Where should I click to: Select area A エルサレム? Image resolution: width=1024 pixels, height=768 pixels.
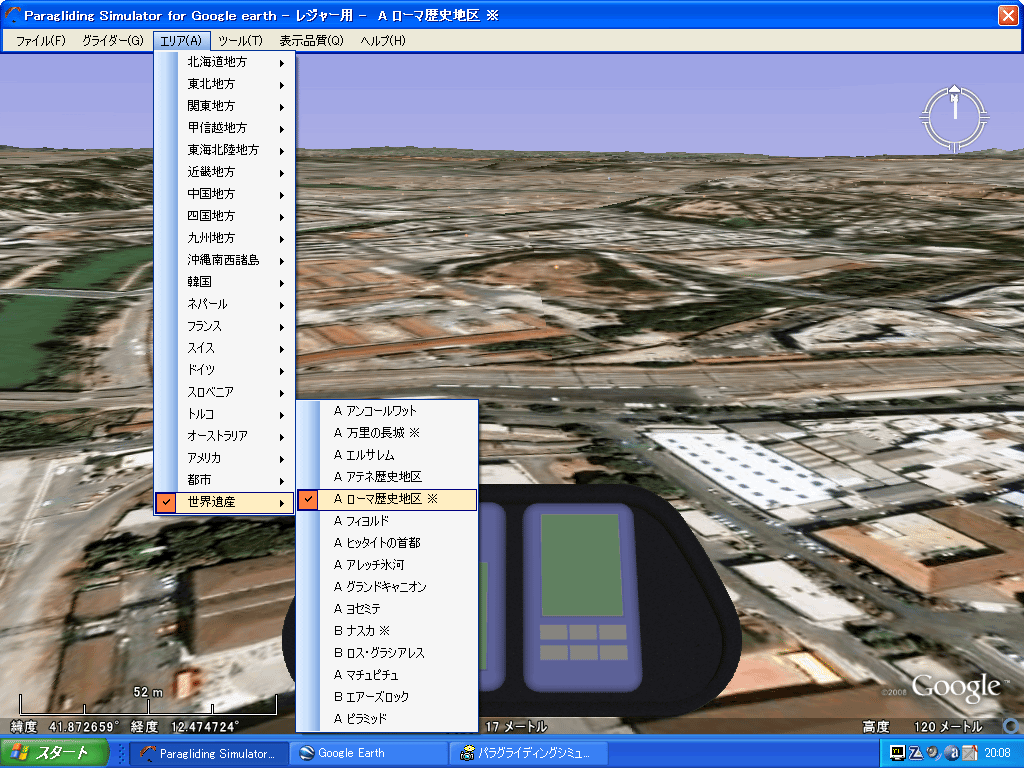[387, 455]
